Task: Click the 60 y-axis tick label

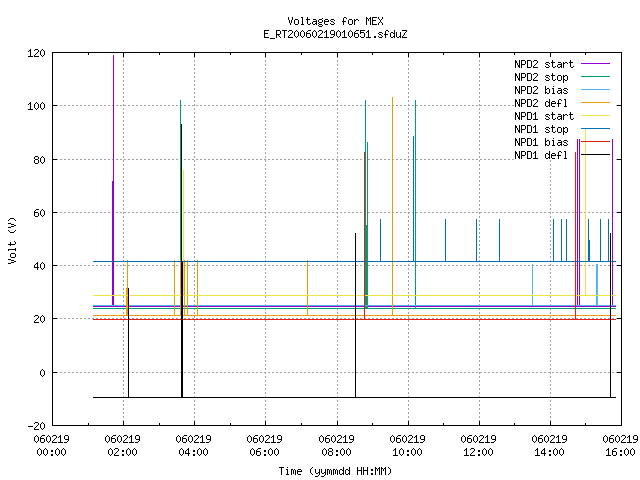Action: coord(39,213)
